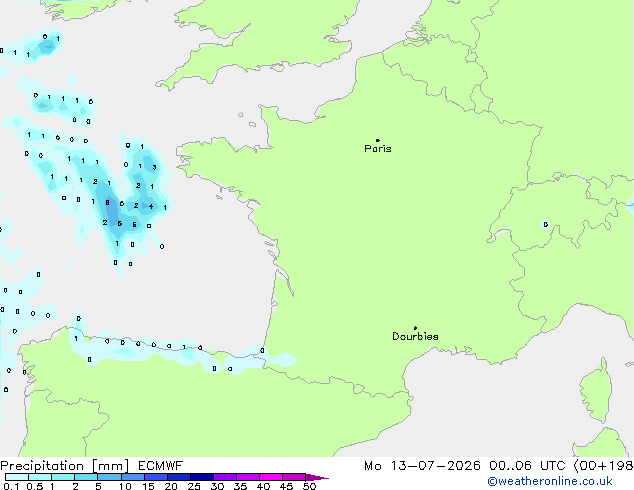The image size is (634, 490).
Task: Click the ECMWF model label
Action: (x=161, y=466)
